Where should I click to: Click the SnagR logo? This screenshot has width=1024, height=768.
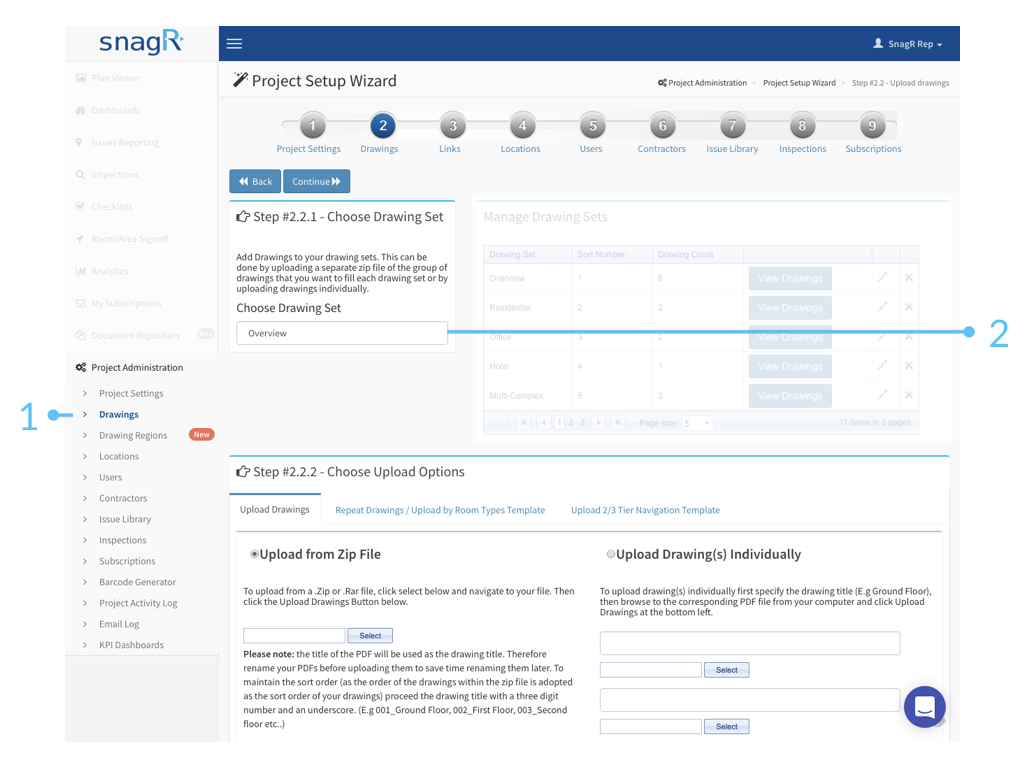141,42
